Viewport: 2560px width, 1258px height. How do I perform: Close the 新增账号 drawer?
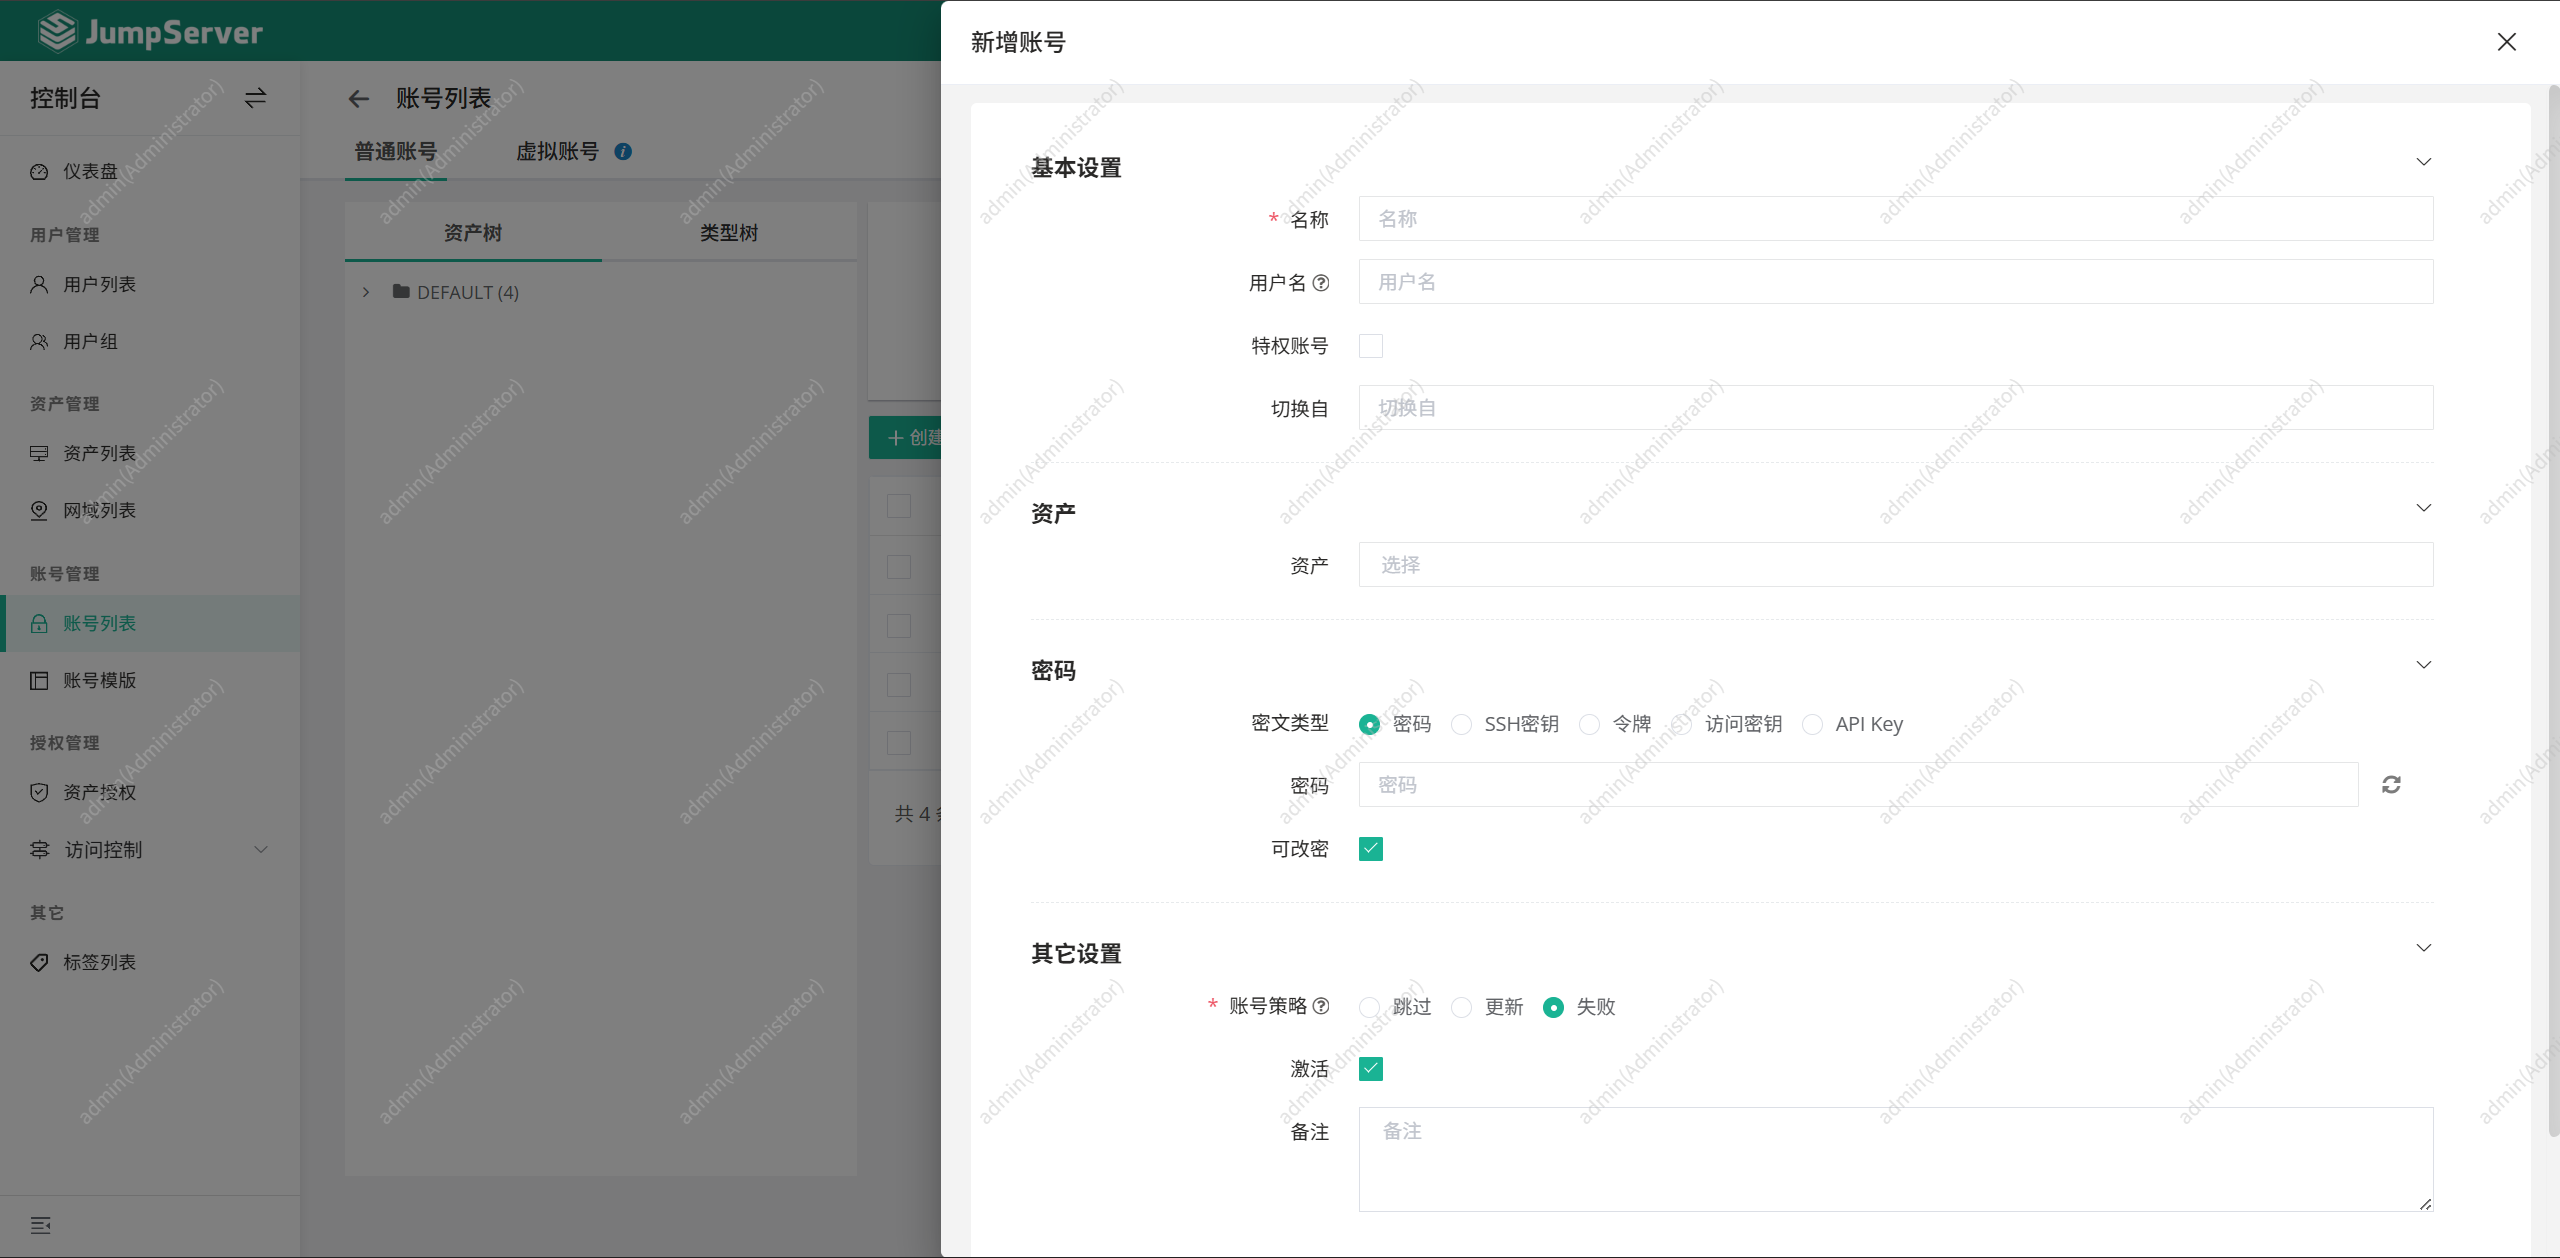[x=2506, y=42]
